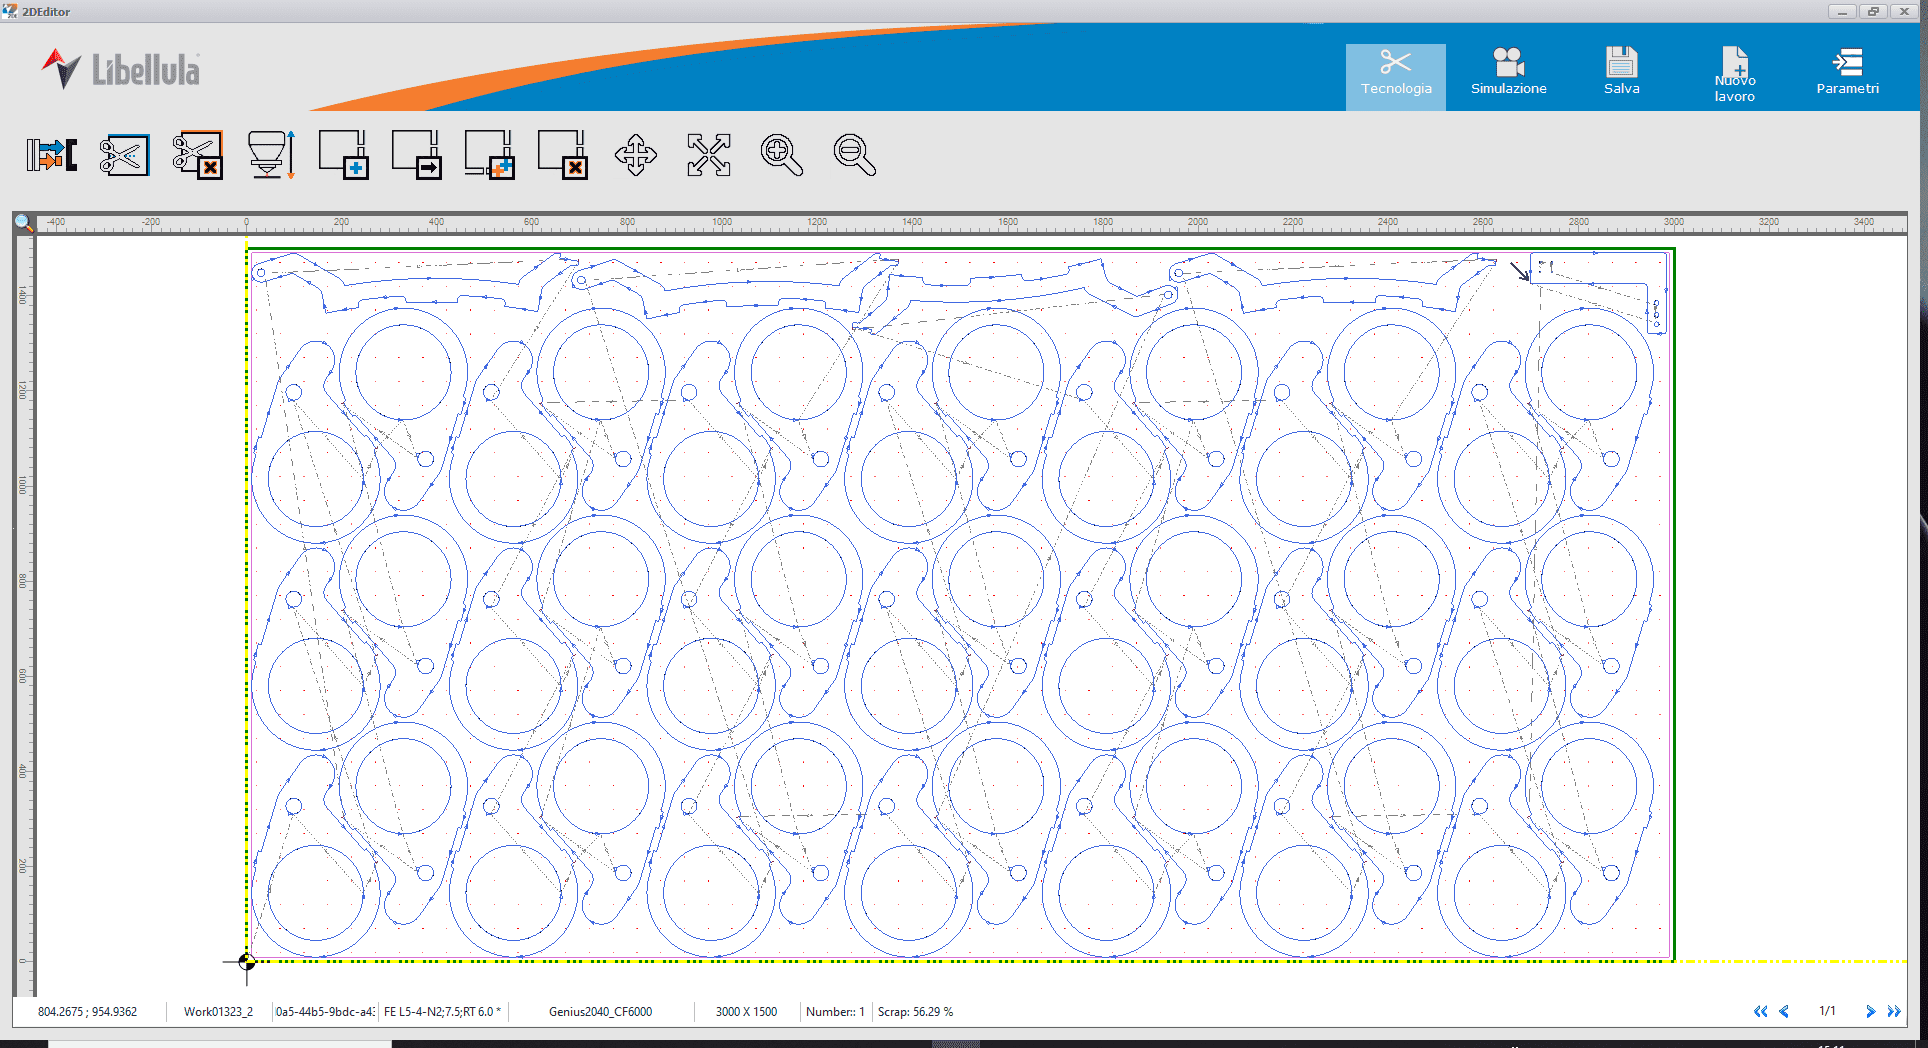Image resolution: width=1928 pixels, height=1048 pixels.
Task: Click the add lead-in plus icon
Action: coord(344,155)
